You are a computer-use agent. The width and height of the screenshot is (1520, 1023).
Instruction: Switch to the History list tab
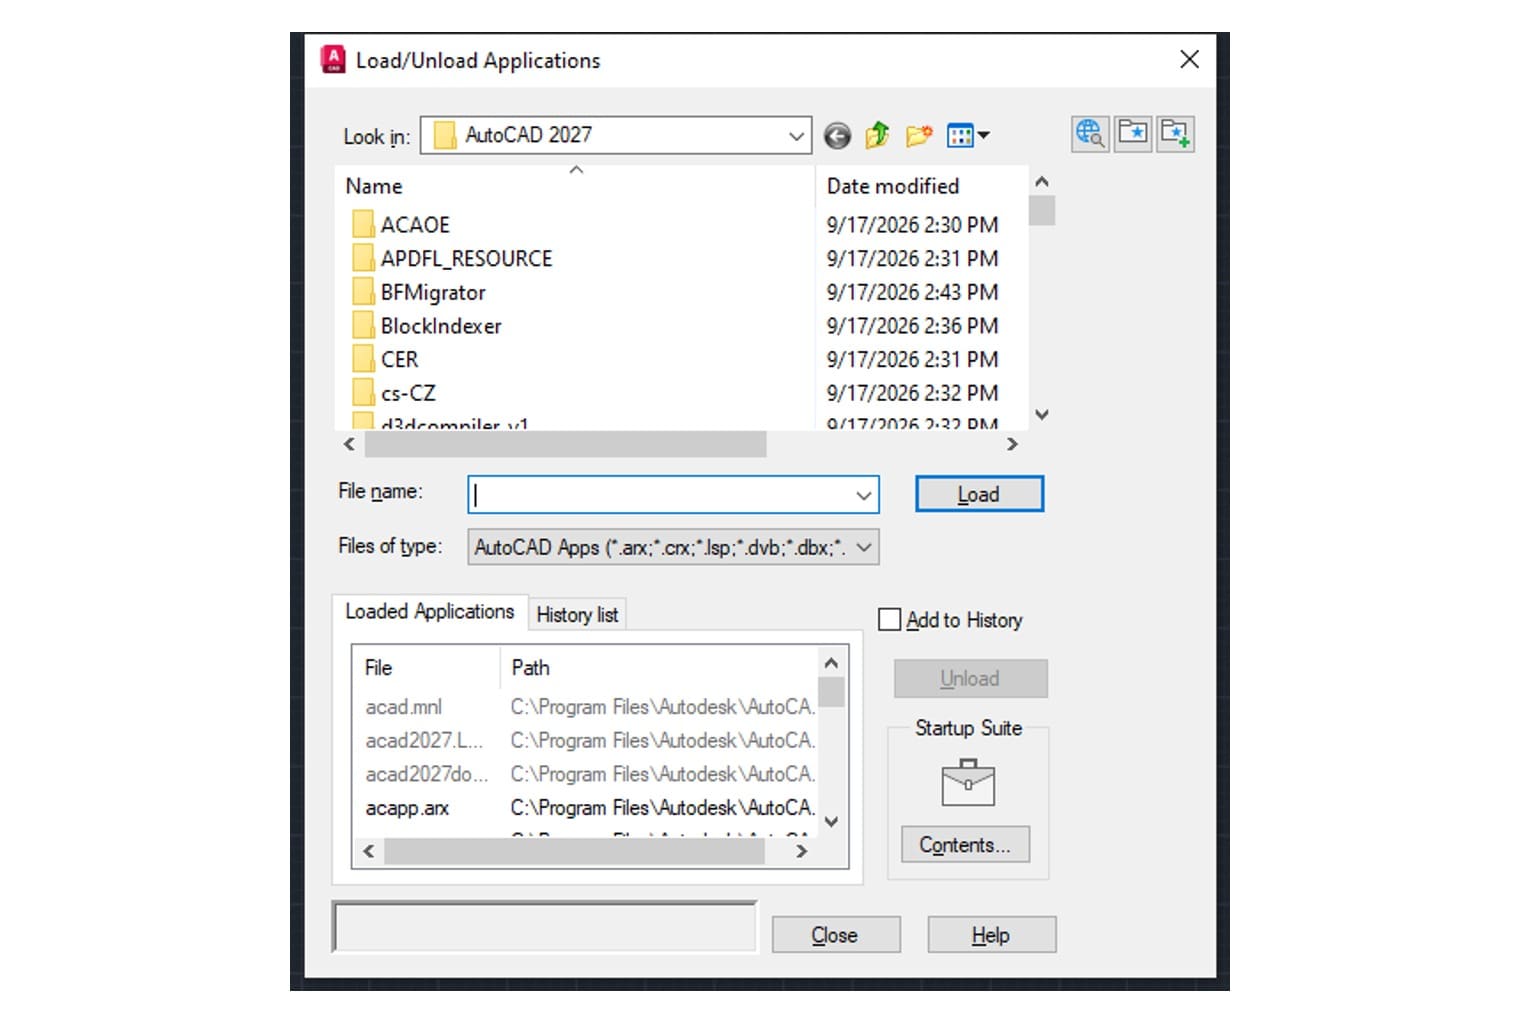pyautogui.click(x=577, y=614)
